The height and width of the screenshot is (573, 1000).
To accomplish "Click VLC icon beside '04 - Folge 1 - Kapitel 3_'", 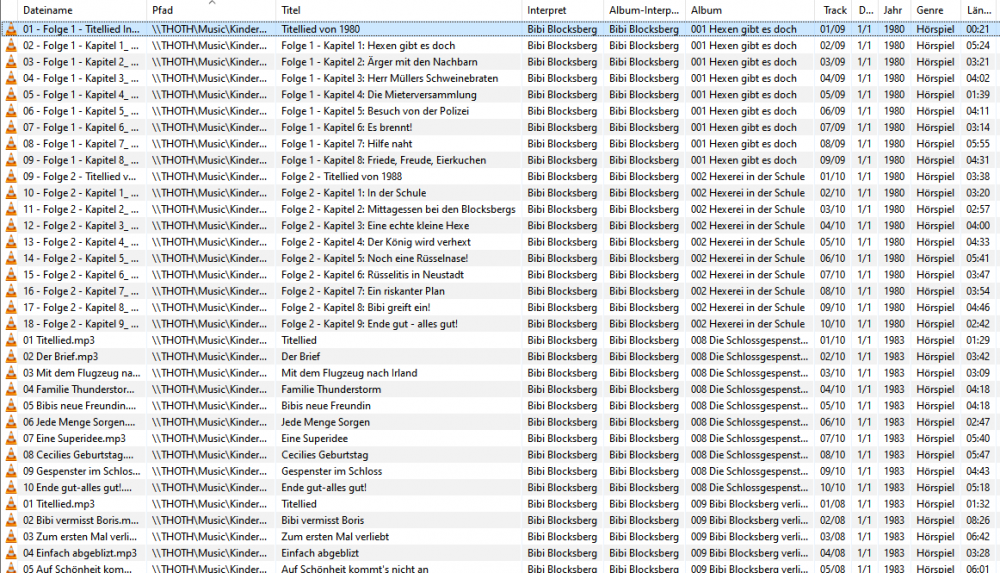I will (11, 78).
